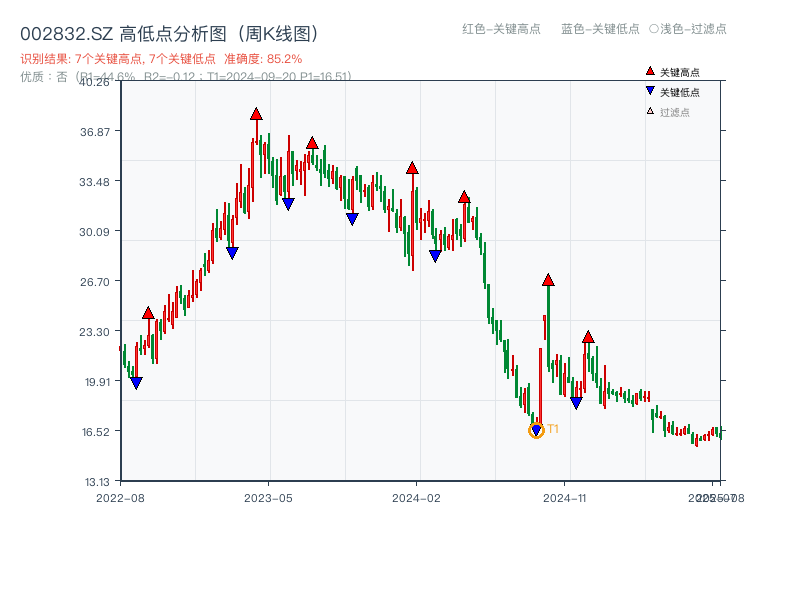The height and width of the screenshot is (600, 800).
Task: Click the x-axis label 2023-05
Action: pyautogui.click(x=268, y=498)
